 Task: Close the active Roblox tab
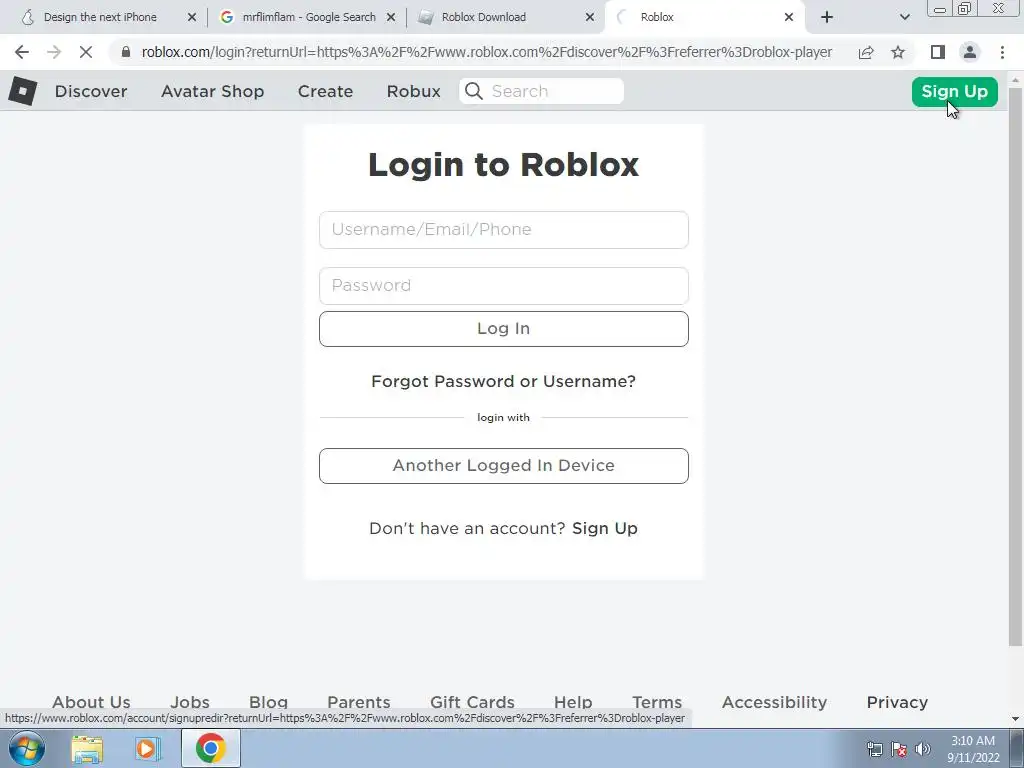coord(789,18)
